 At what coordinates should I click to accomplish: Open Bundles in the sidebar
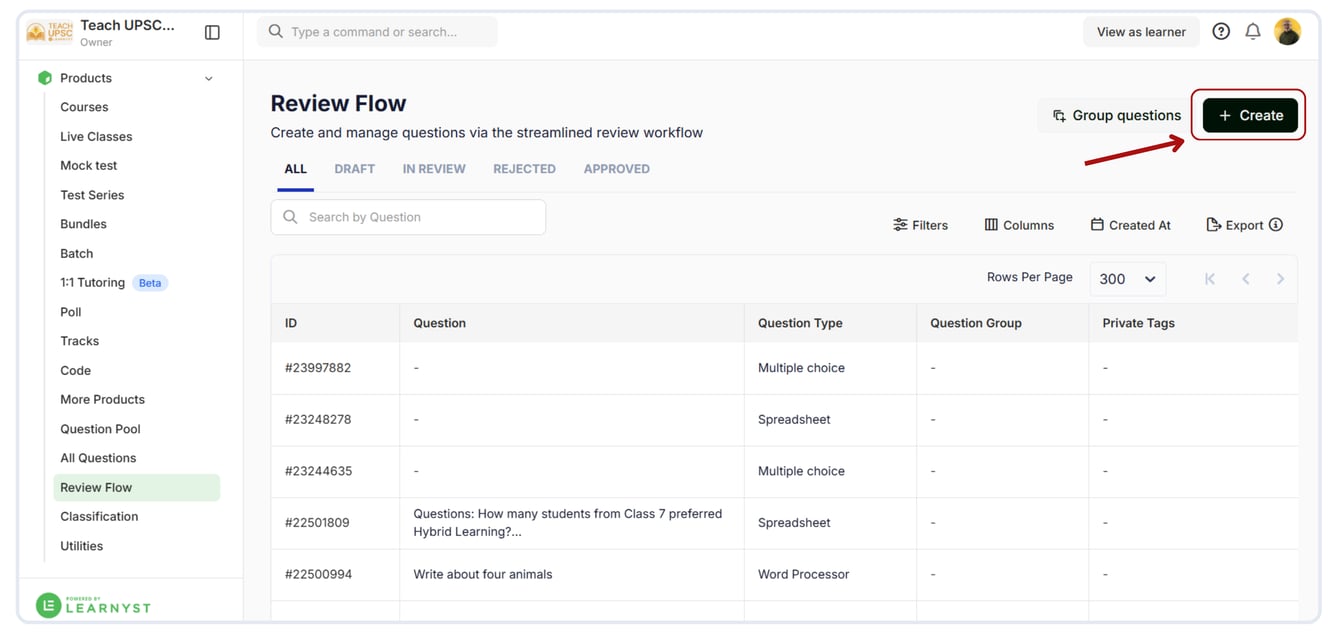coord(83,224)
